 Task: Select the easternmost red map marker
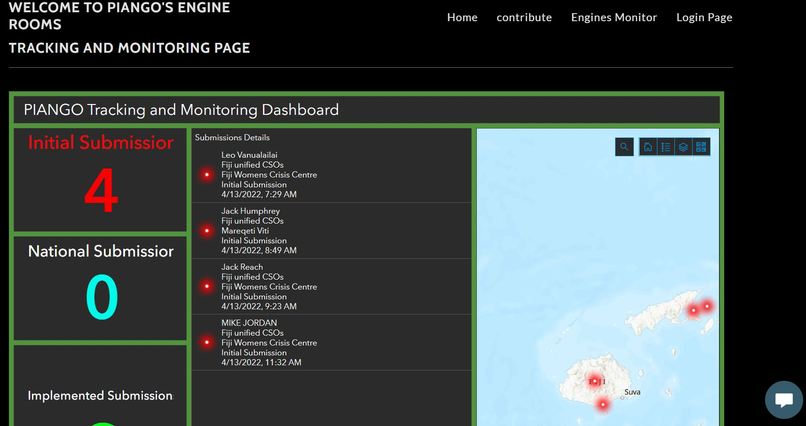tap(707, 306)
